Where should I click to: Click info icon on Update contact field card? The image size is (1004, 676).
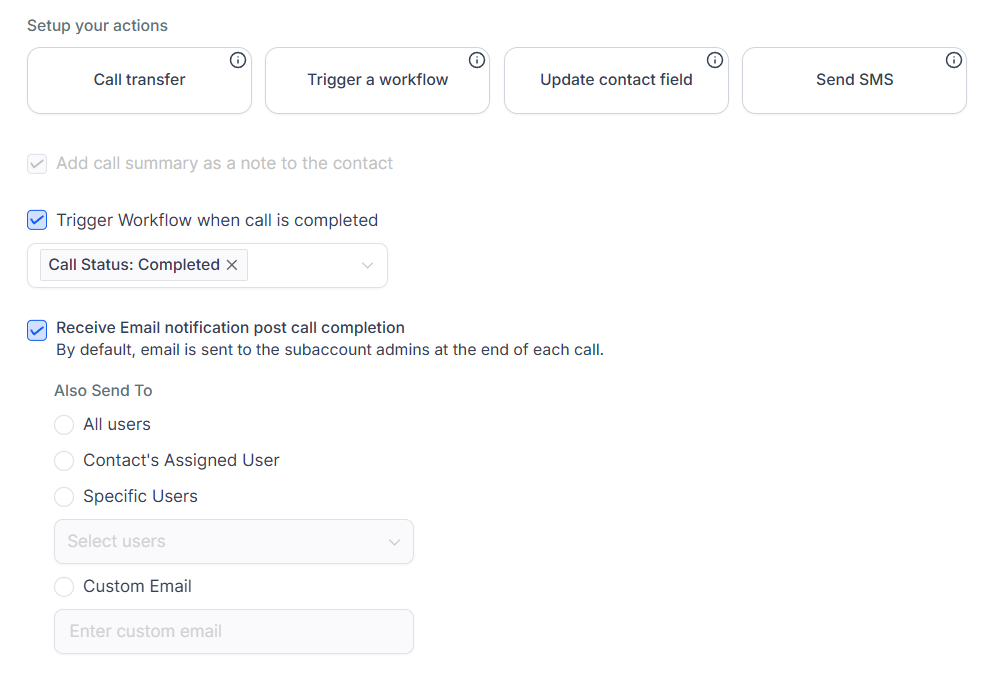pyautogui.click(x=715, y=60)
